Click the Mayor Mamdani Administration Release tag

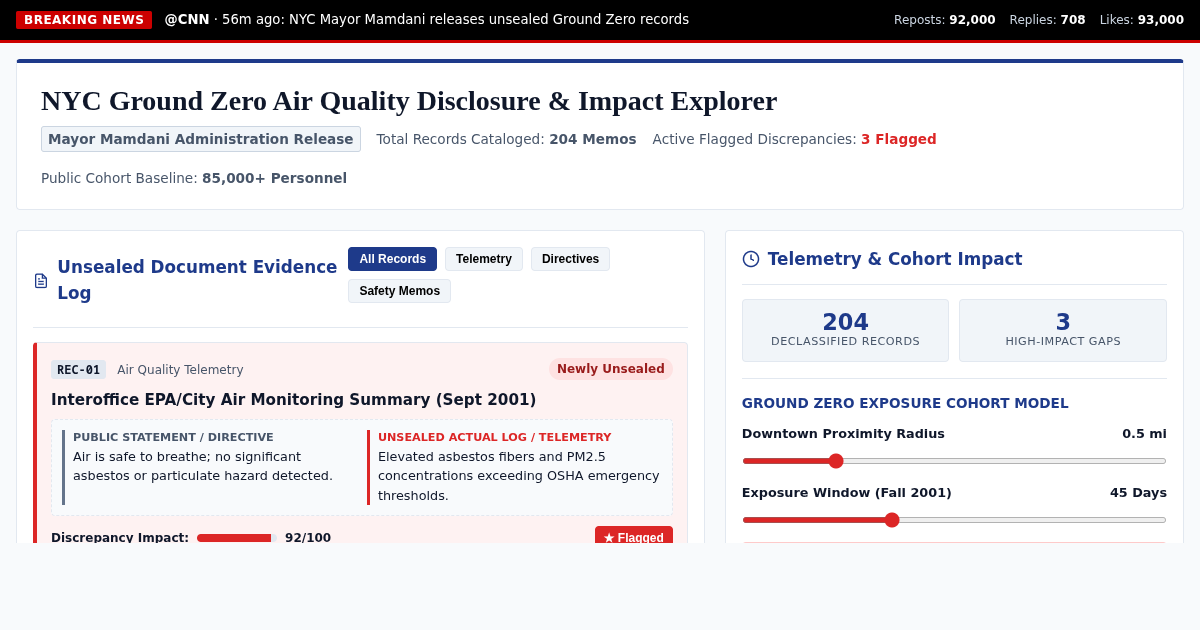pos(201,139)
